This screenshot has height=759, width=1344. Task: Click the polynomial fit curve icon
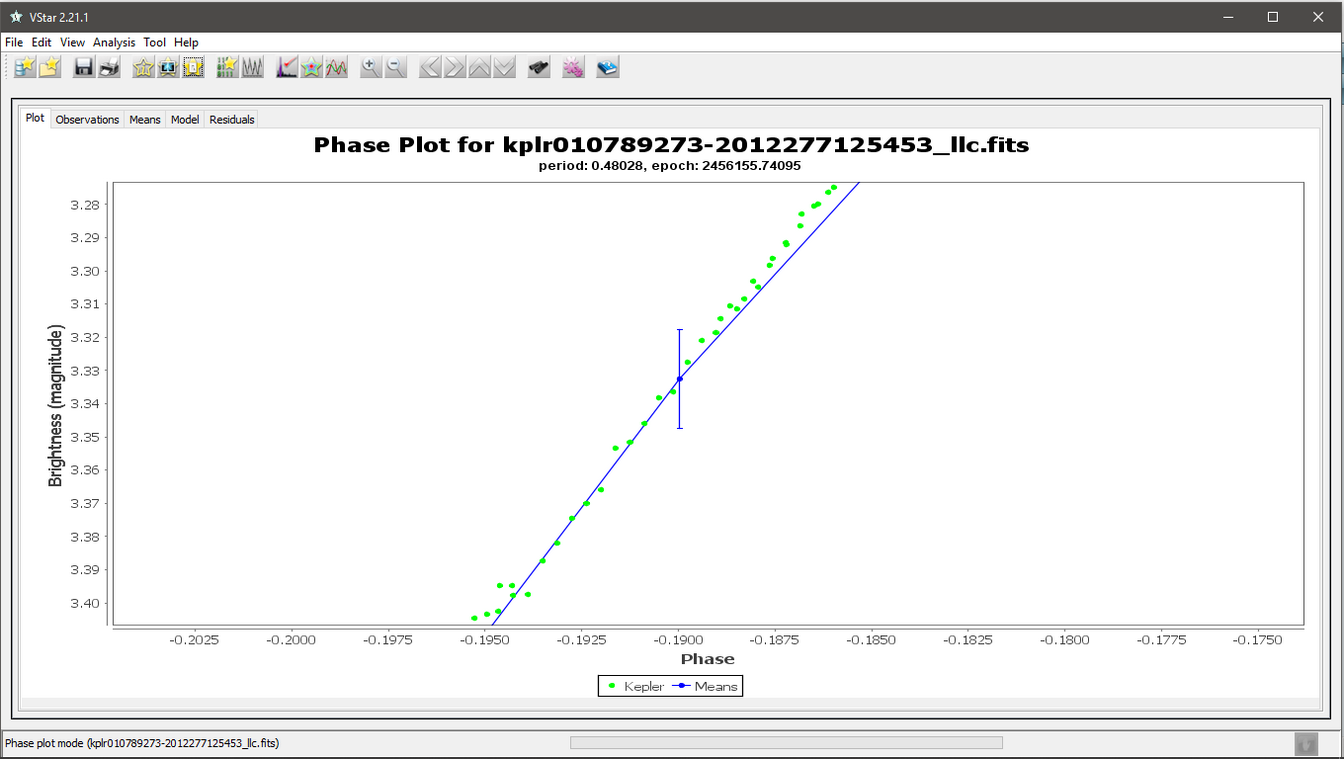pos(337,67)
